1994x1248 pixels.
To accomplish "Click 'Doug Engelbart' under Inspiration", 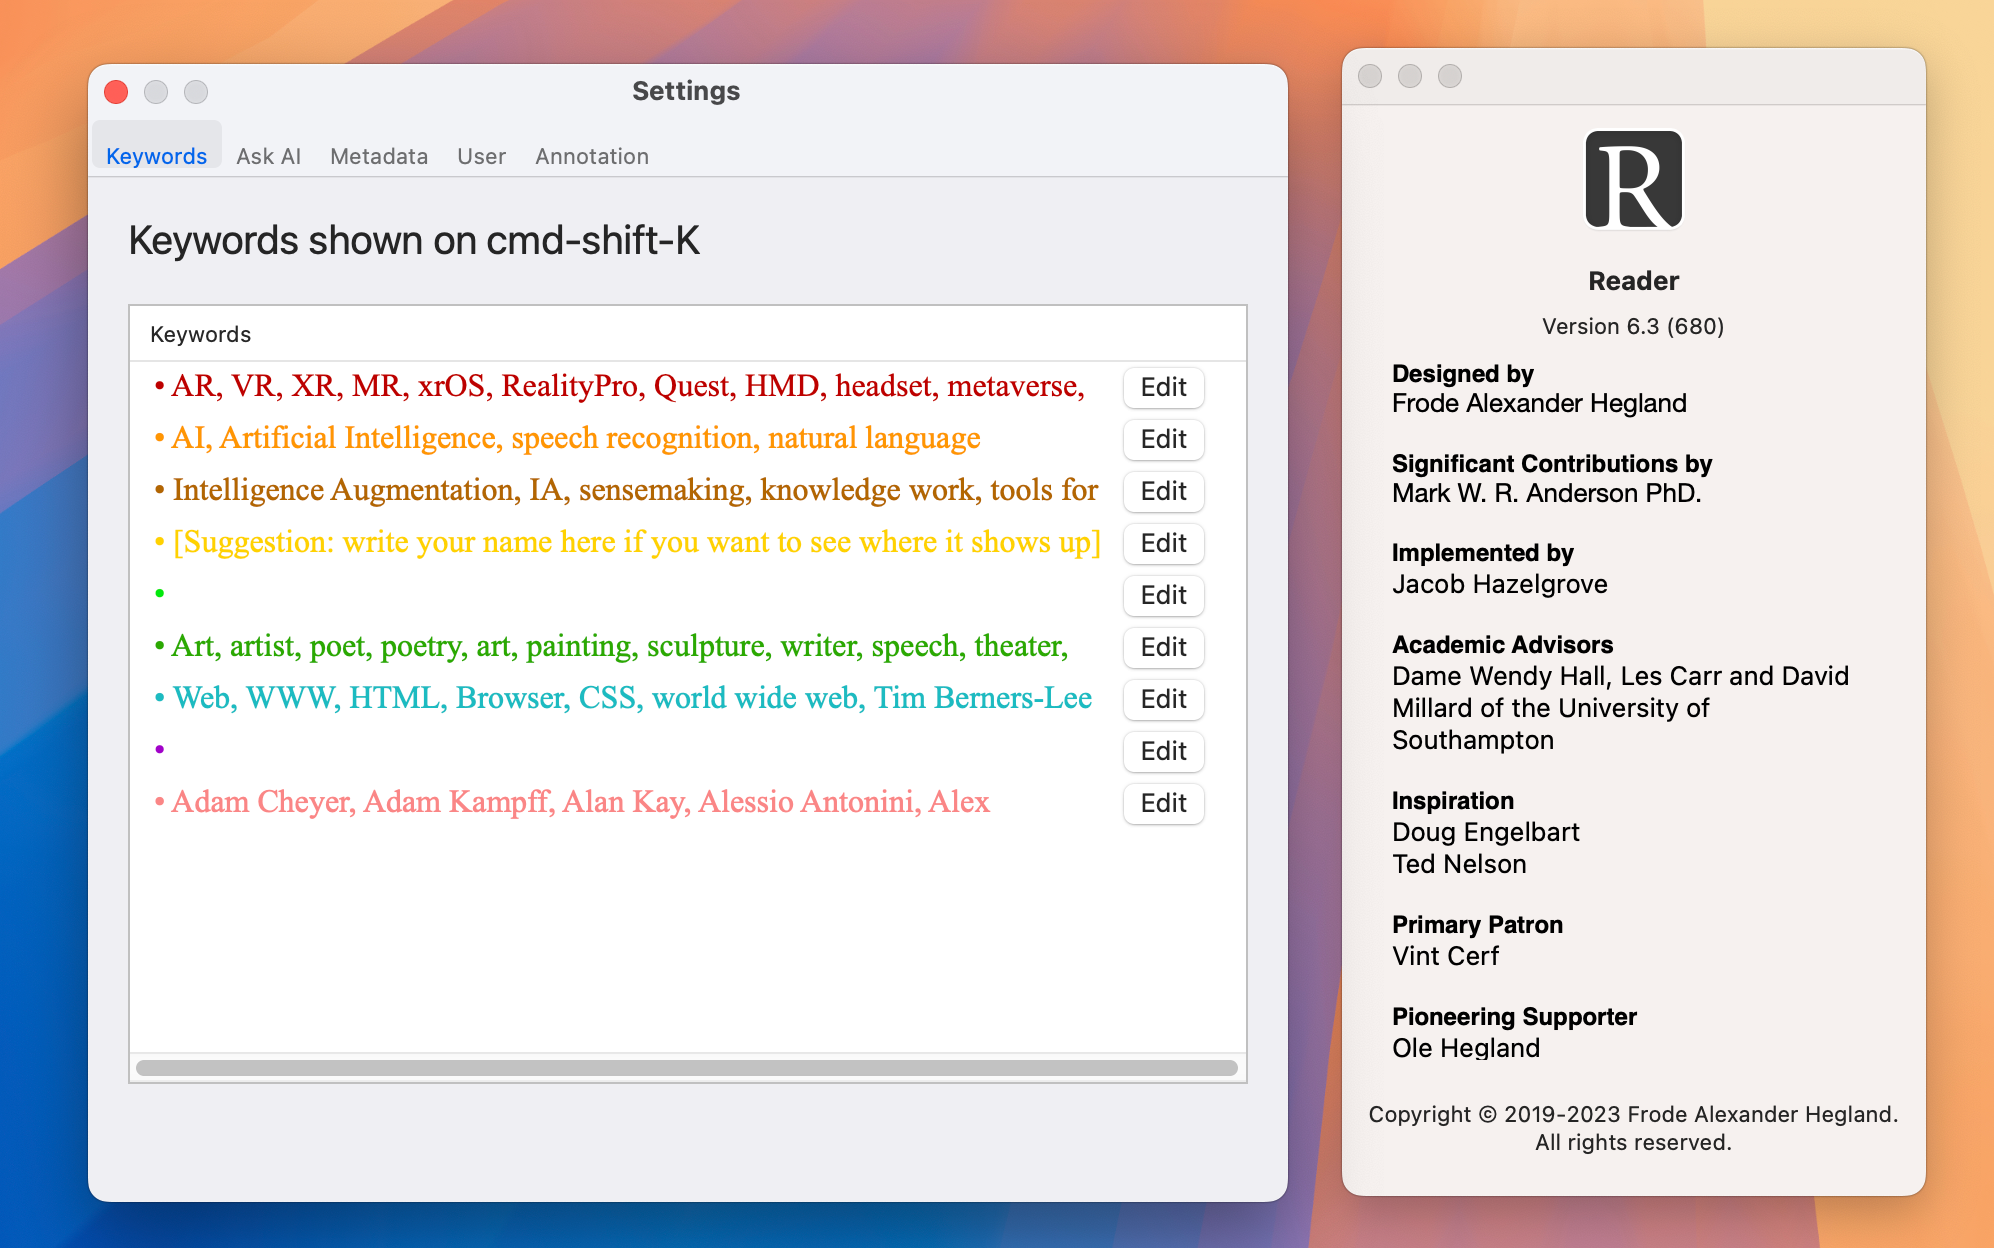I will click(x=1485, y=832).
